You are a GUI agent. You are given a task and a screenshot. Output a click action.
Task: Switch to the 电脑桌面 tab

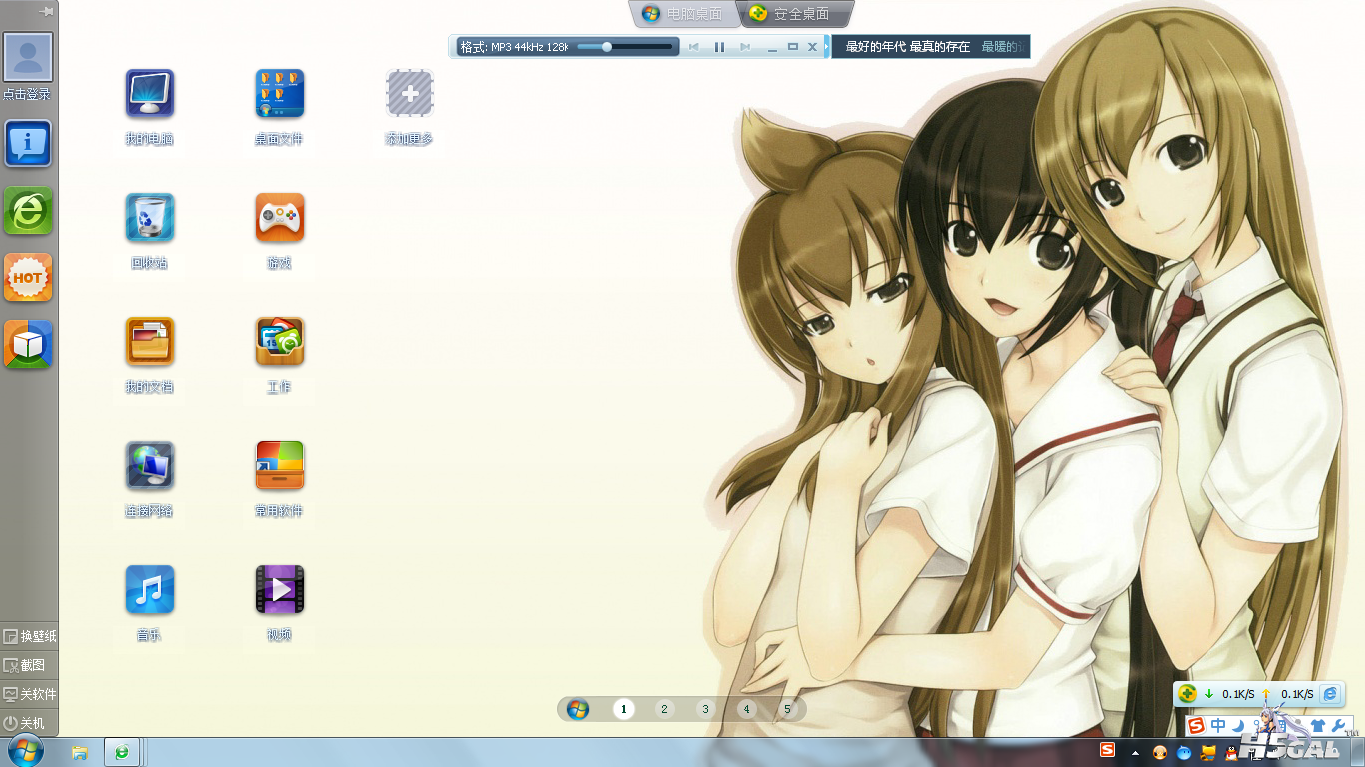click(685, 14)
